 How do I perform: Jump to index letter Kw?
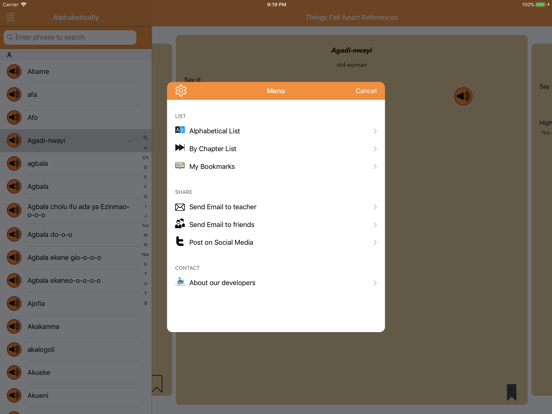tap(145, 225)
